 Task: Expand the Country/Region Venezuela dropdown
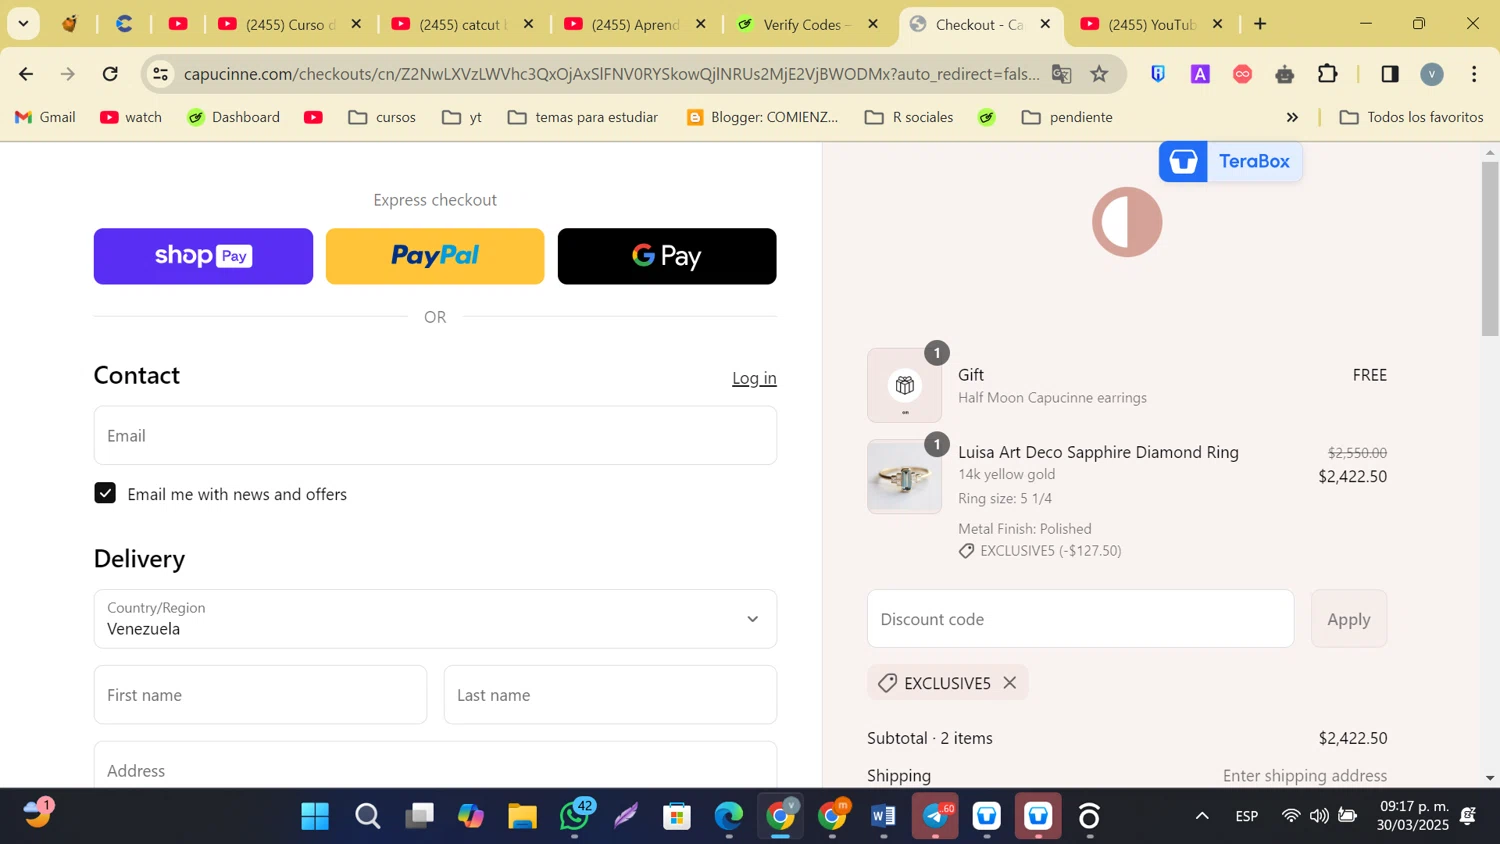[x=435, y=619]
